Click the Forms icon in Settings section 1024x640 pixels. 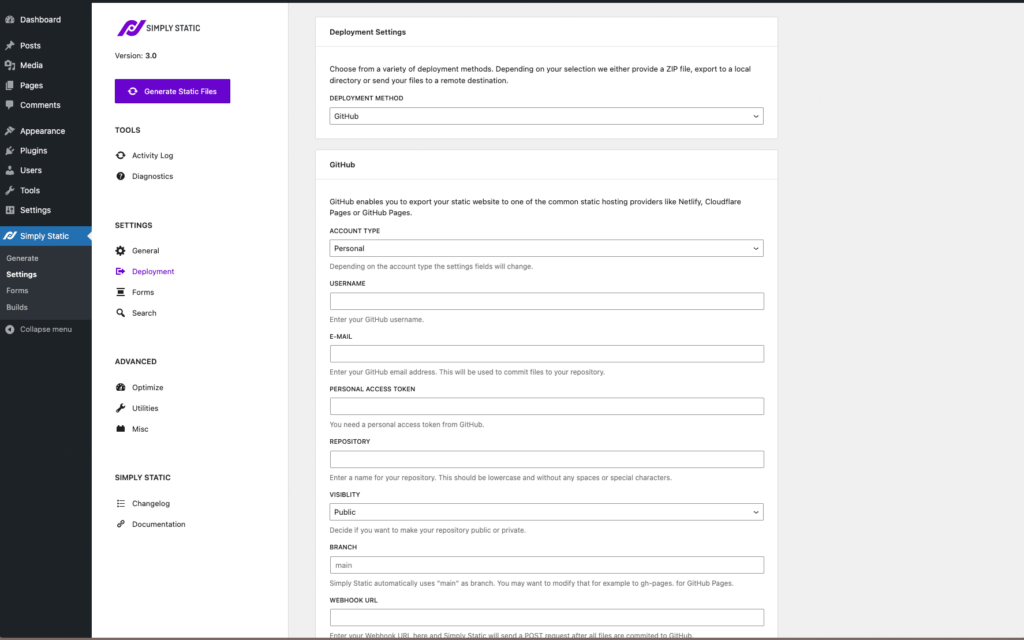point(120,292)
